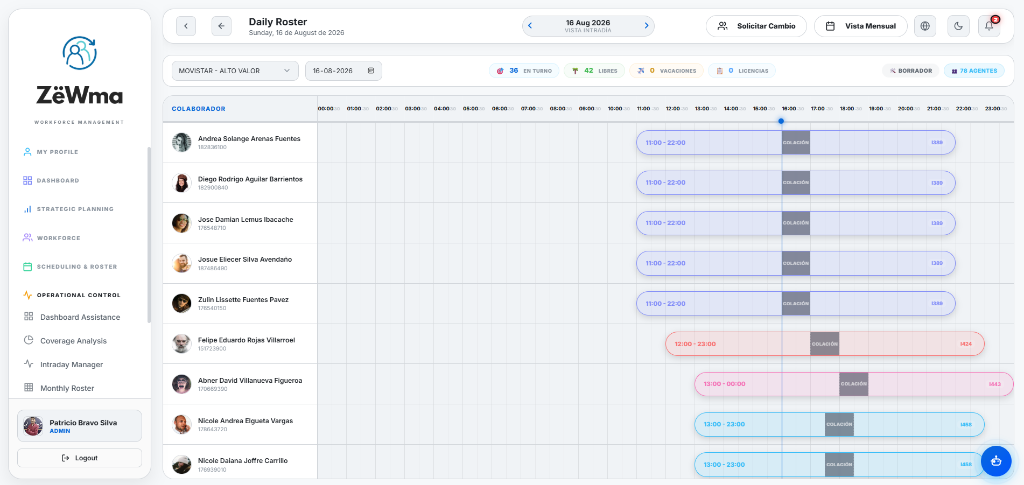Click 12:00 hour label in timeline
This screenshot has width=1024, height=485.
click(673, 109)
